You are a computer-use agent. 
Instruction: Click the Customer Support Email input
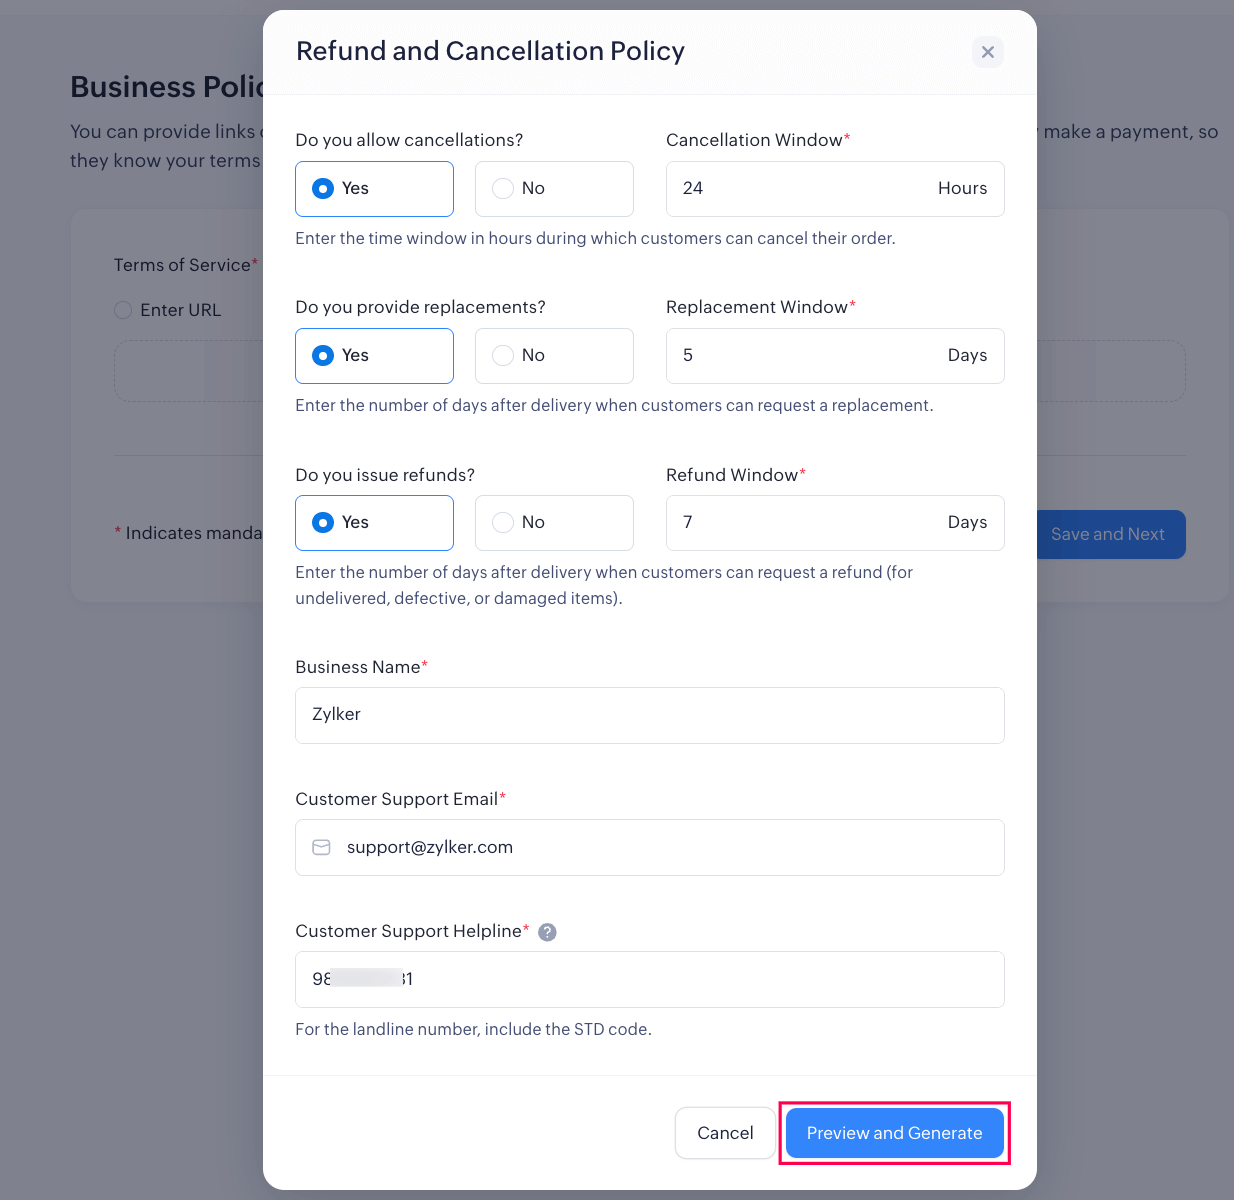pos(660,847)
